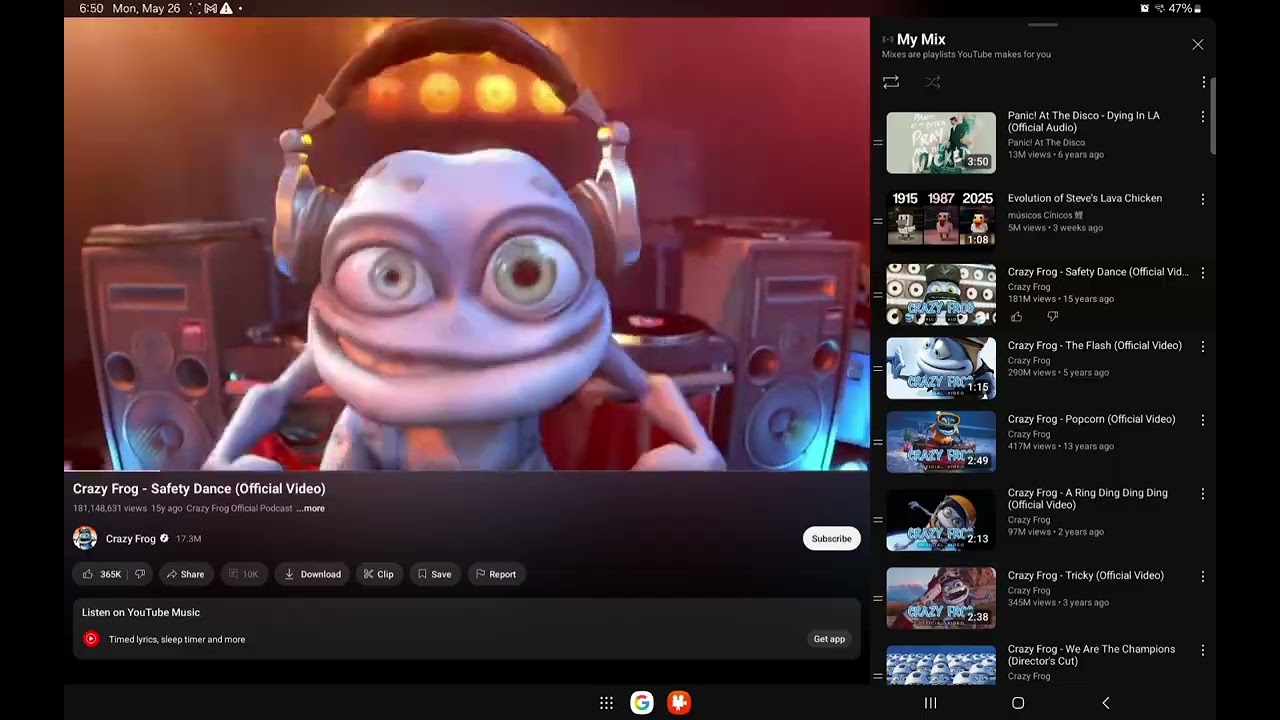Select Crazy Frog - Popcorn title
Screen dimensions: 1280x720
(1091, 420)
